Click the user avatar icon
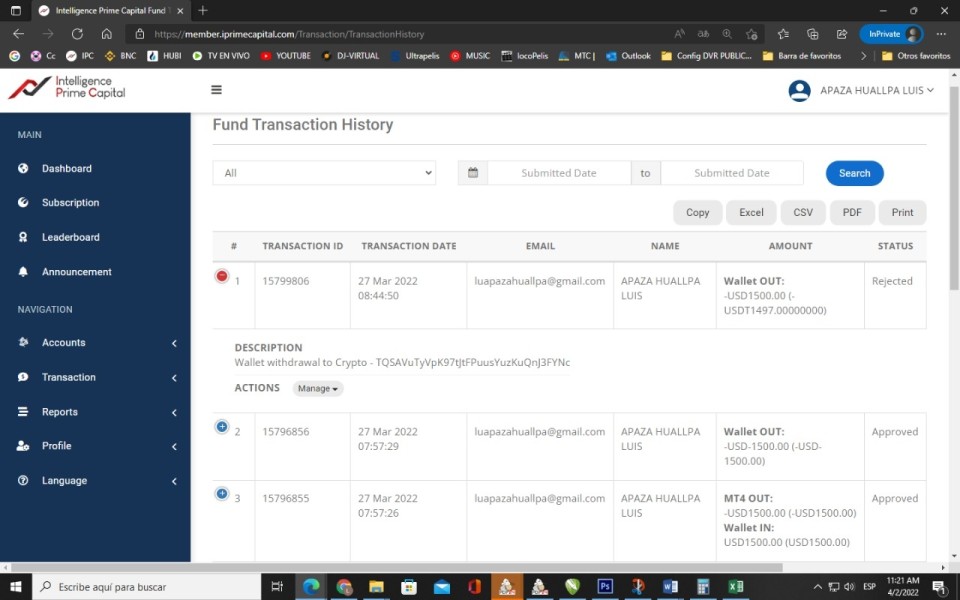This screenshot has width=960, height=600. tap(799, 91)
